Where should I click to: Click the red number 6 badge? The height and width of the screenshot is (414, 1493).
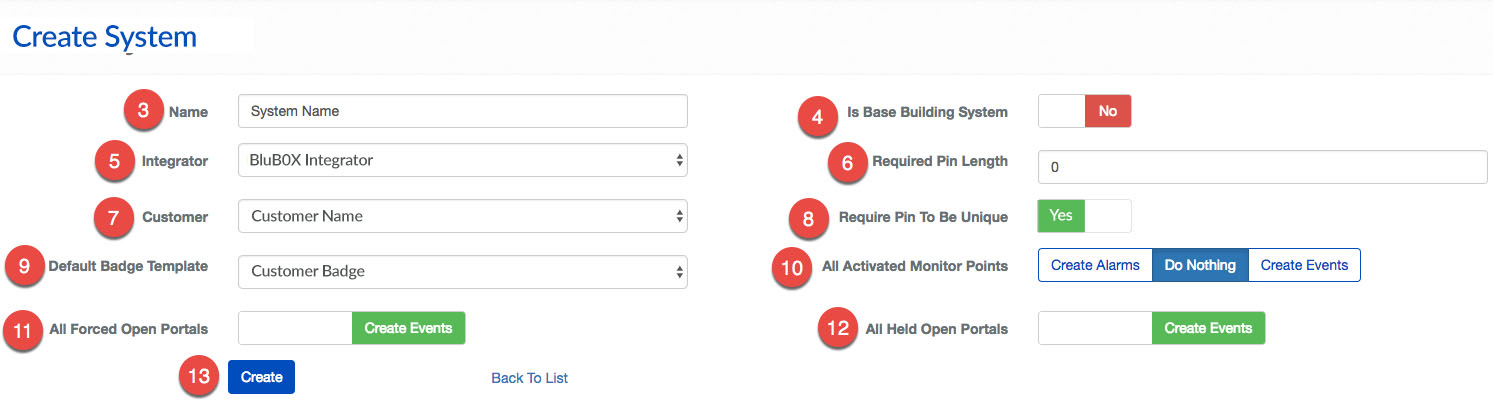[848, 162]
